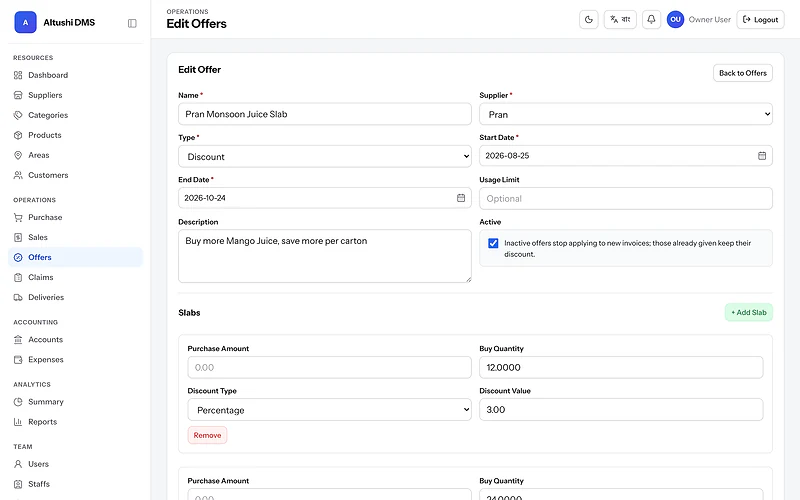The image size is (800, 500).
Task: Click the Products box icon
Action: [x=18, y=135]
